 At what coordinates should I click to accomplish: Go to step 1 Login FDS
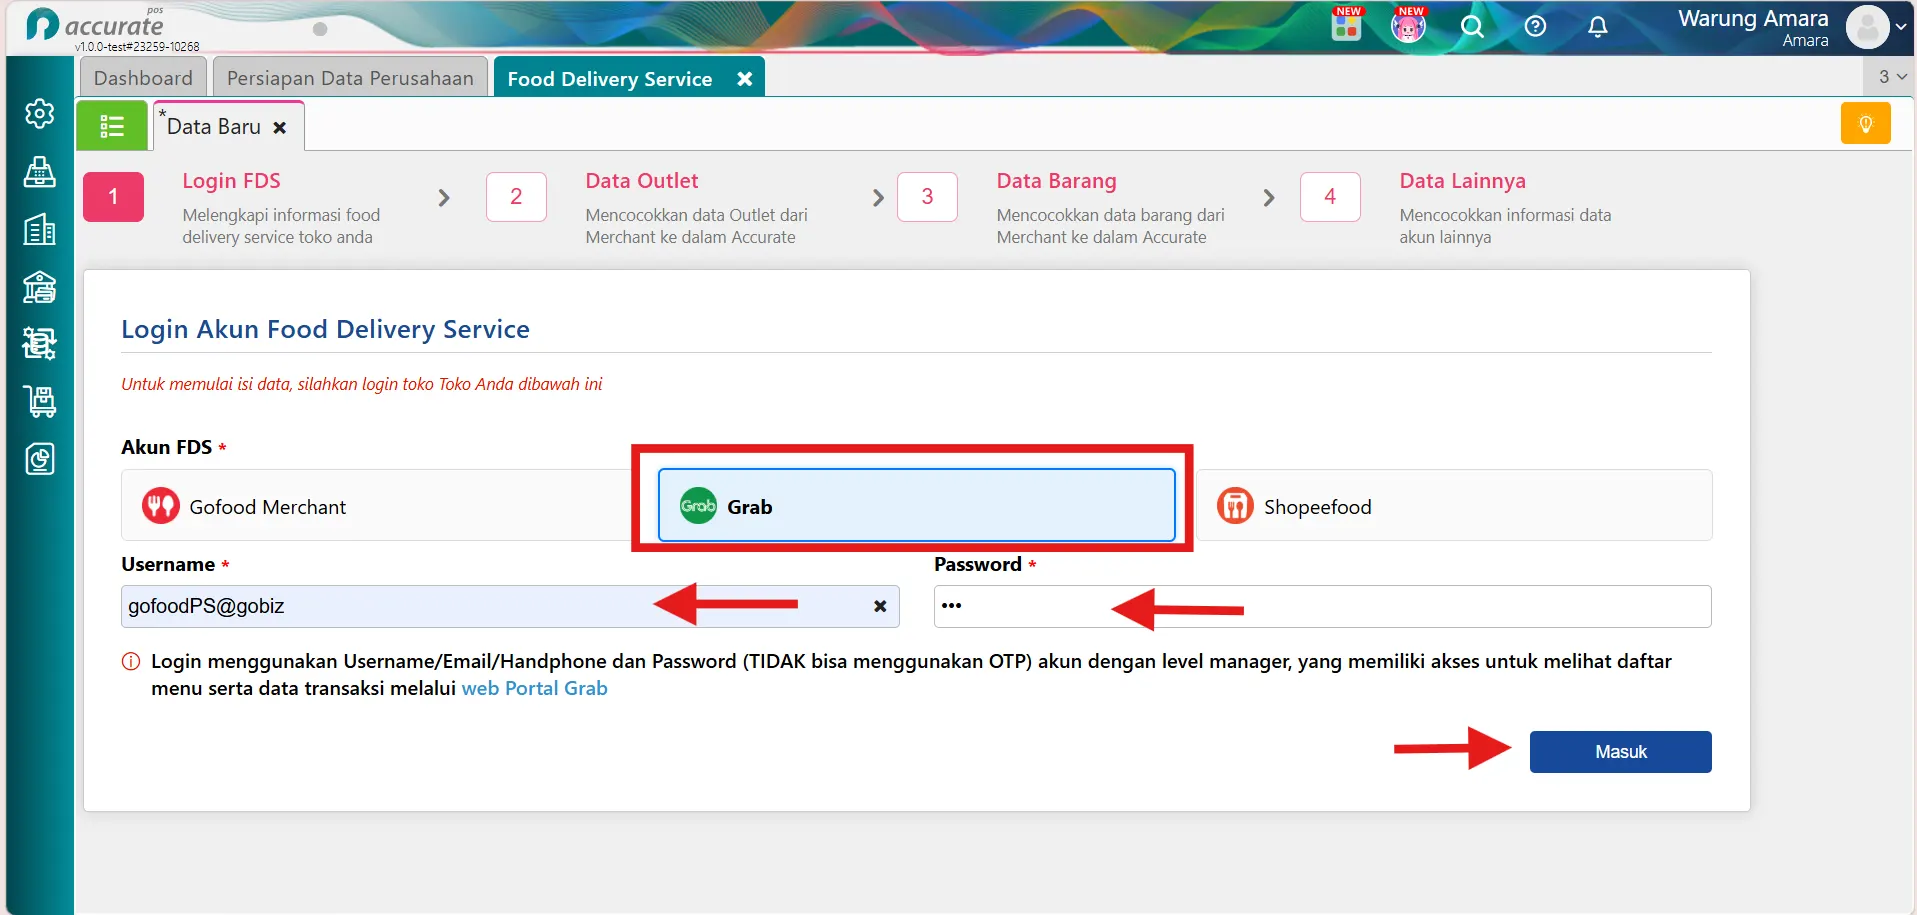(x=113, y=197)
